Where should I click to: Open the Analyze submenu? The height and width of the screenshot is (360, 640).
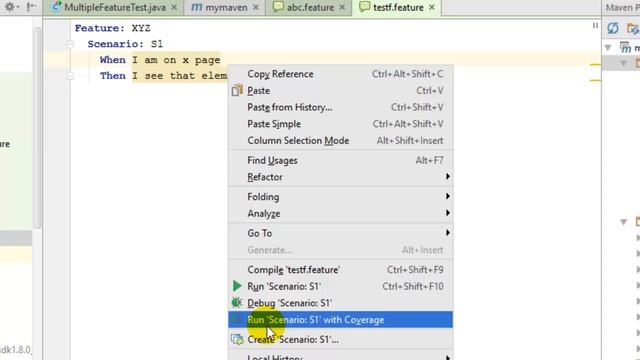tap(340, 213)
